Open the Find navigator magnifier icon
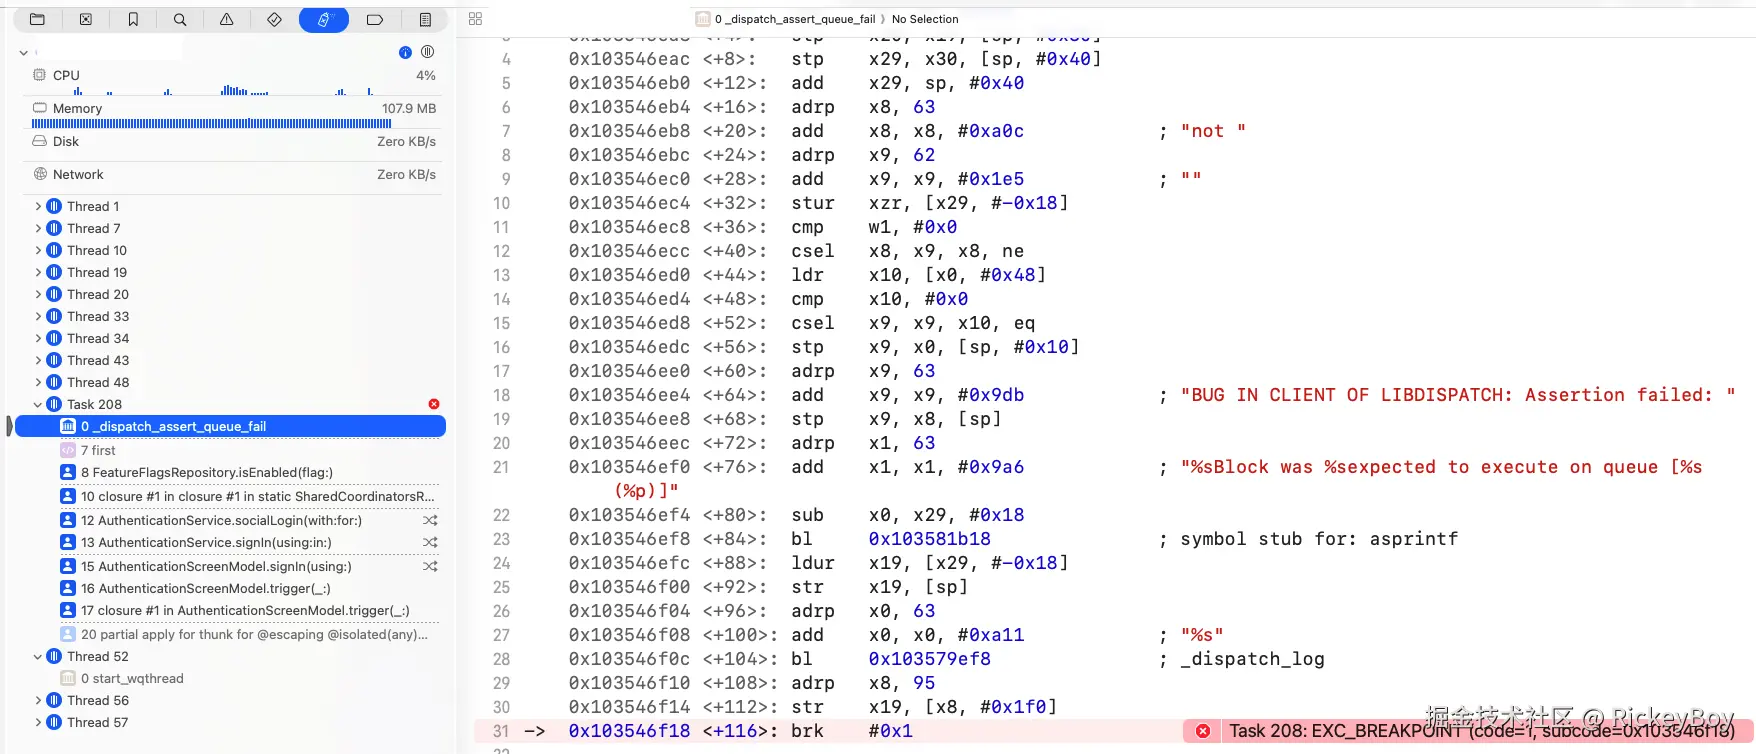 tap(180, 19)
